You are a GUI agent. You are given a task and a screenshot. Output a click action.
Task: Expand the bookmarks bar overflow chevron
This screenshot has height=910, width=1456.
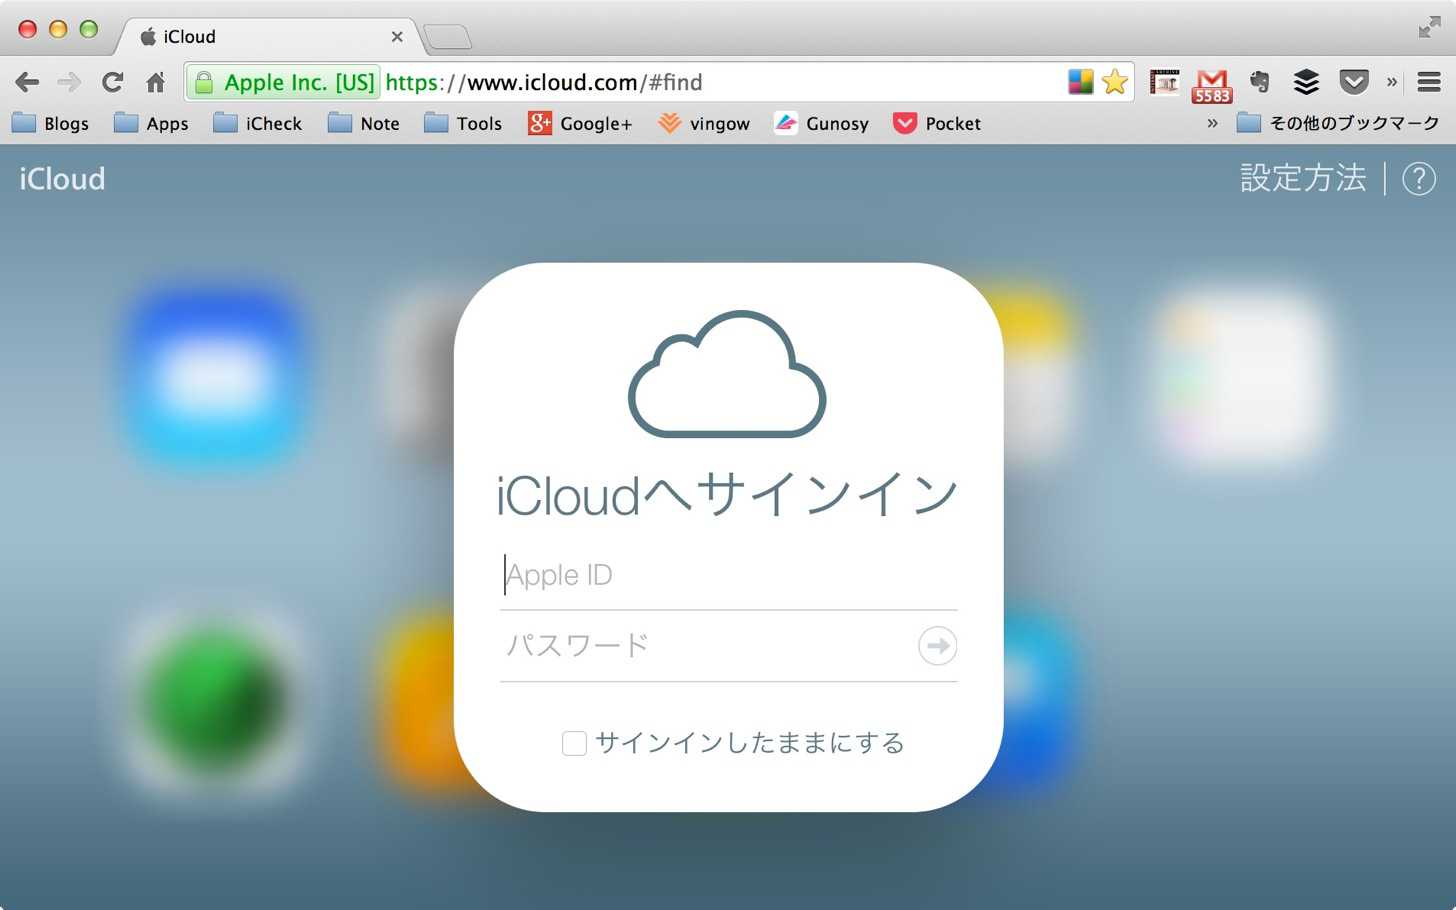[x=1212, y=123]
